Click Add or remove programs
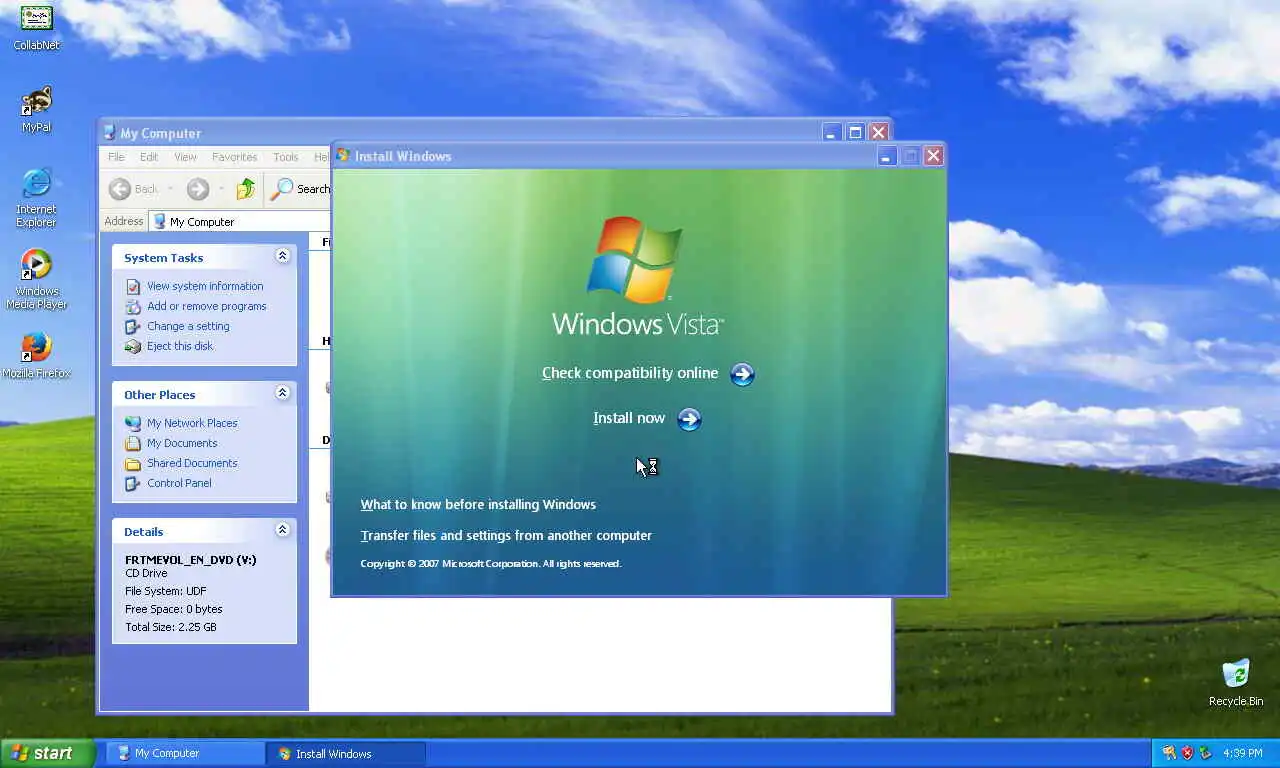This screenshot has width=1280, height=768. [207, 306]
